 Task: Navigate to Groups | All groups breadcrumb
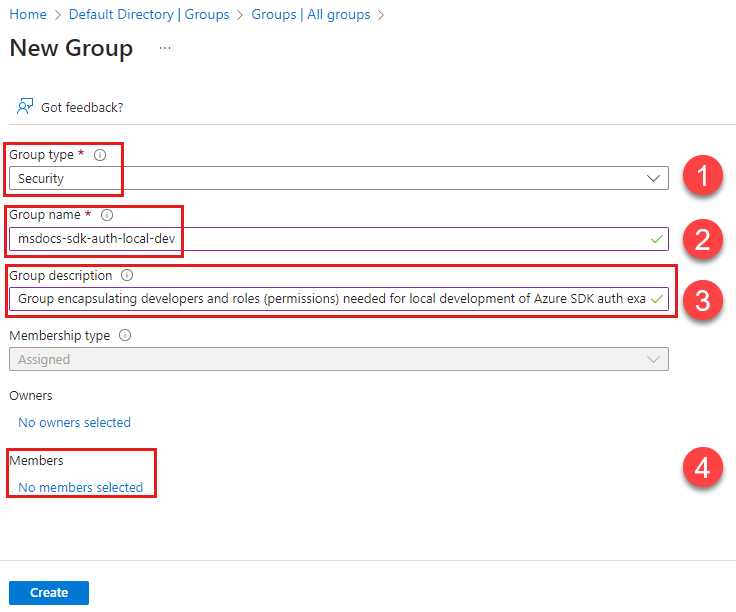click(x=310, y=15)
